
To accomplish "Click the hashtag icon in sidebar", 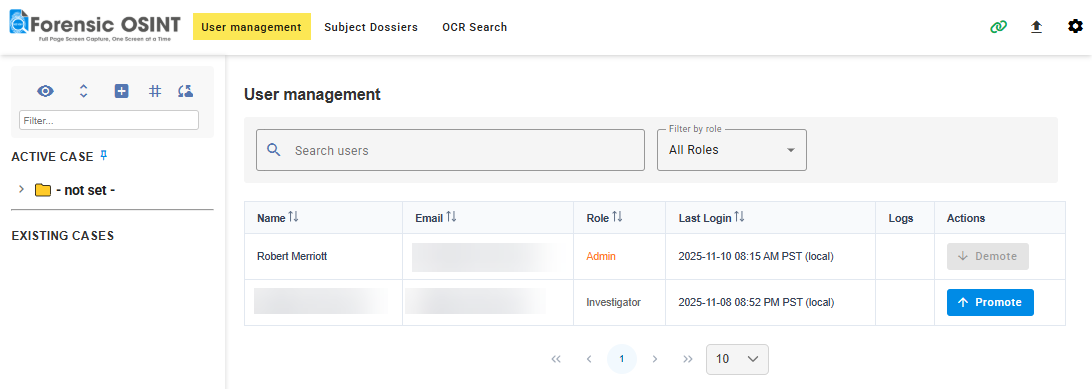I will [155, 91].
